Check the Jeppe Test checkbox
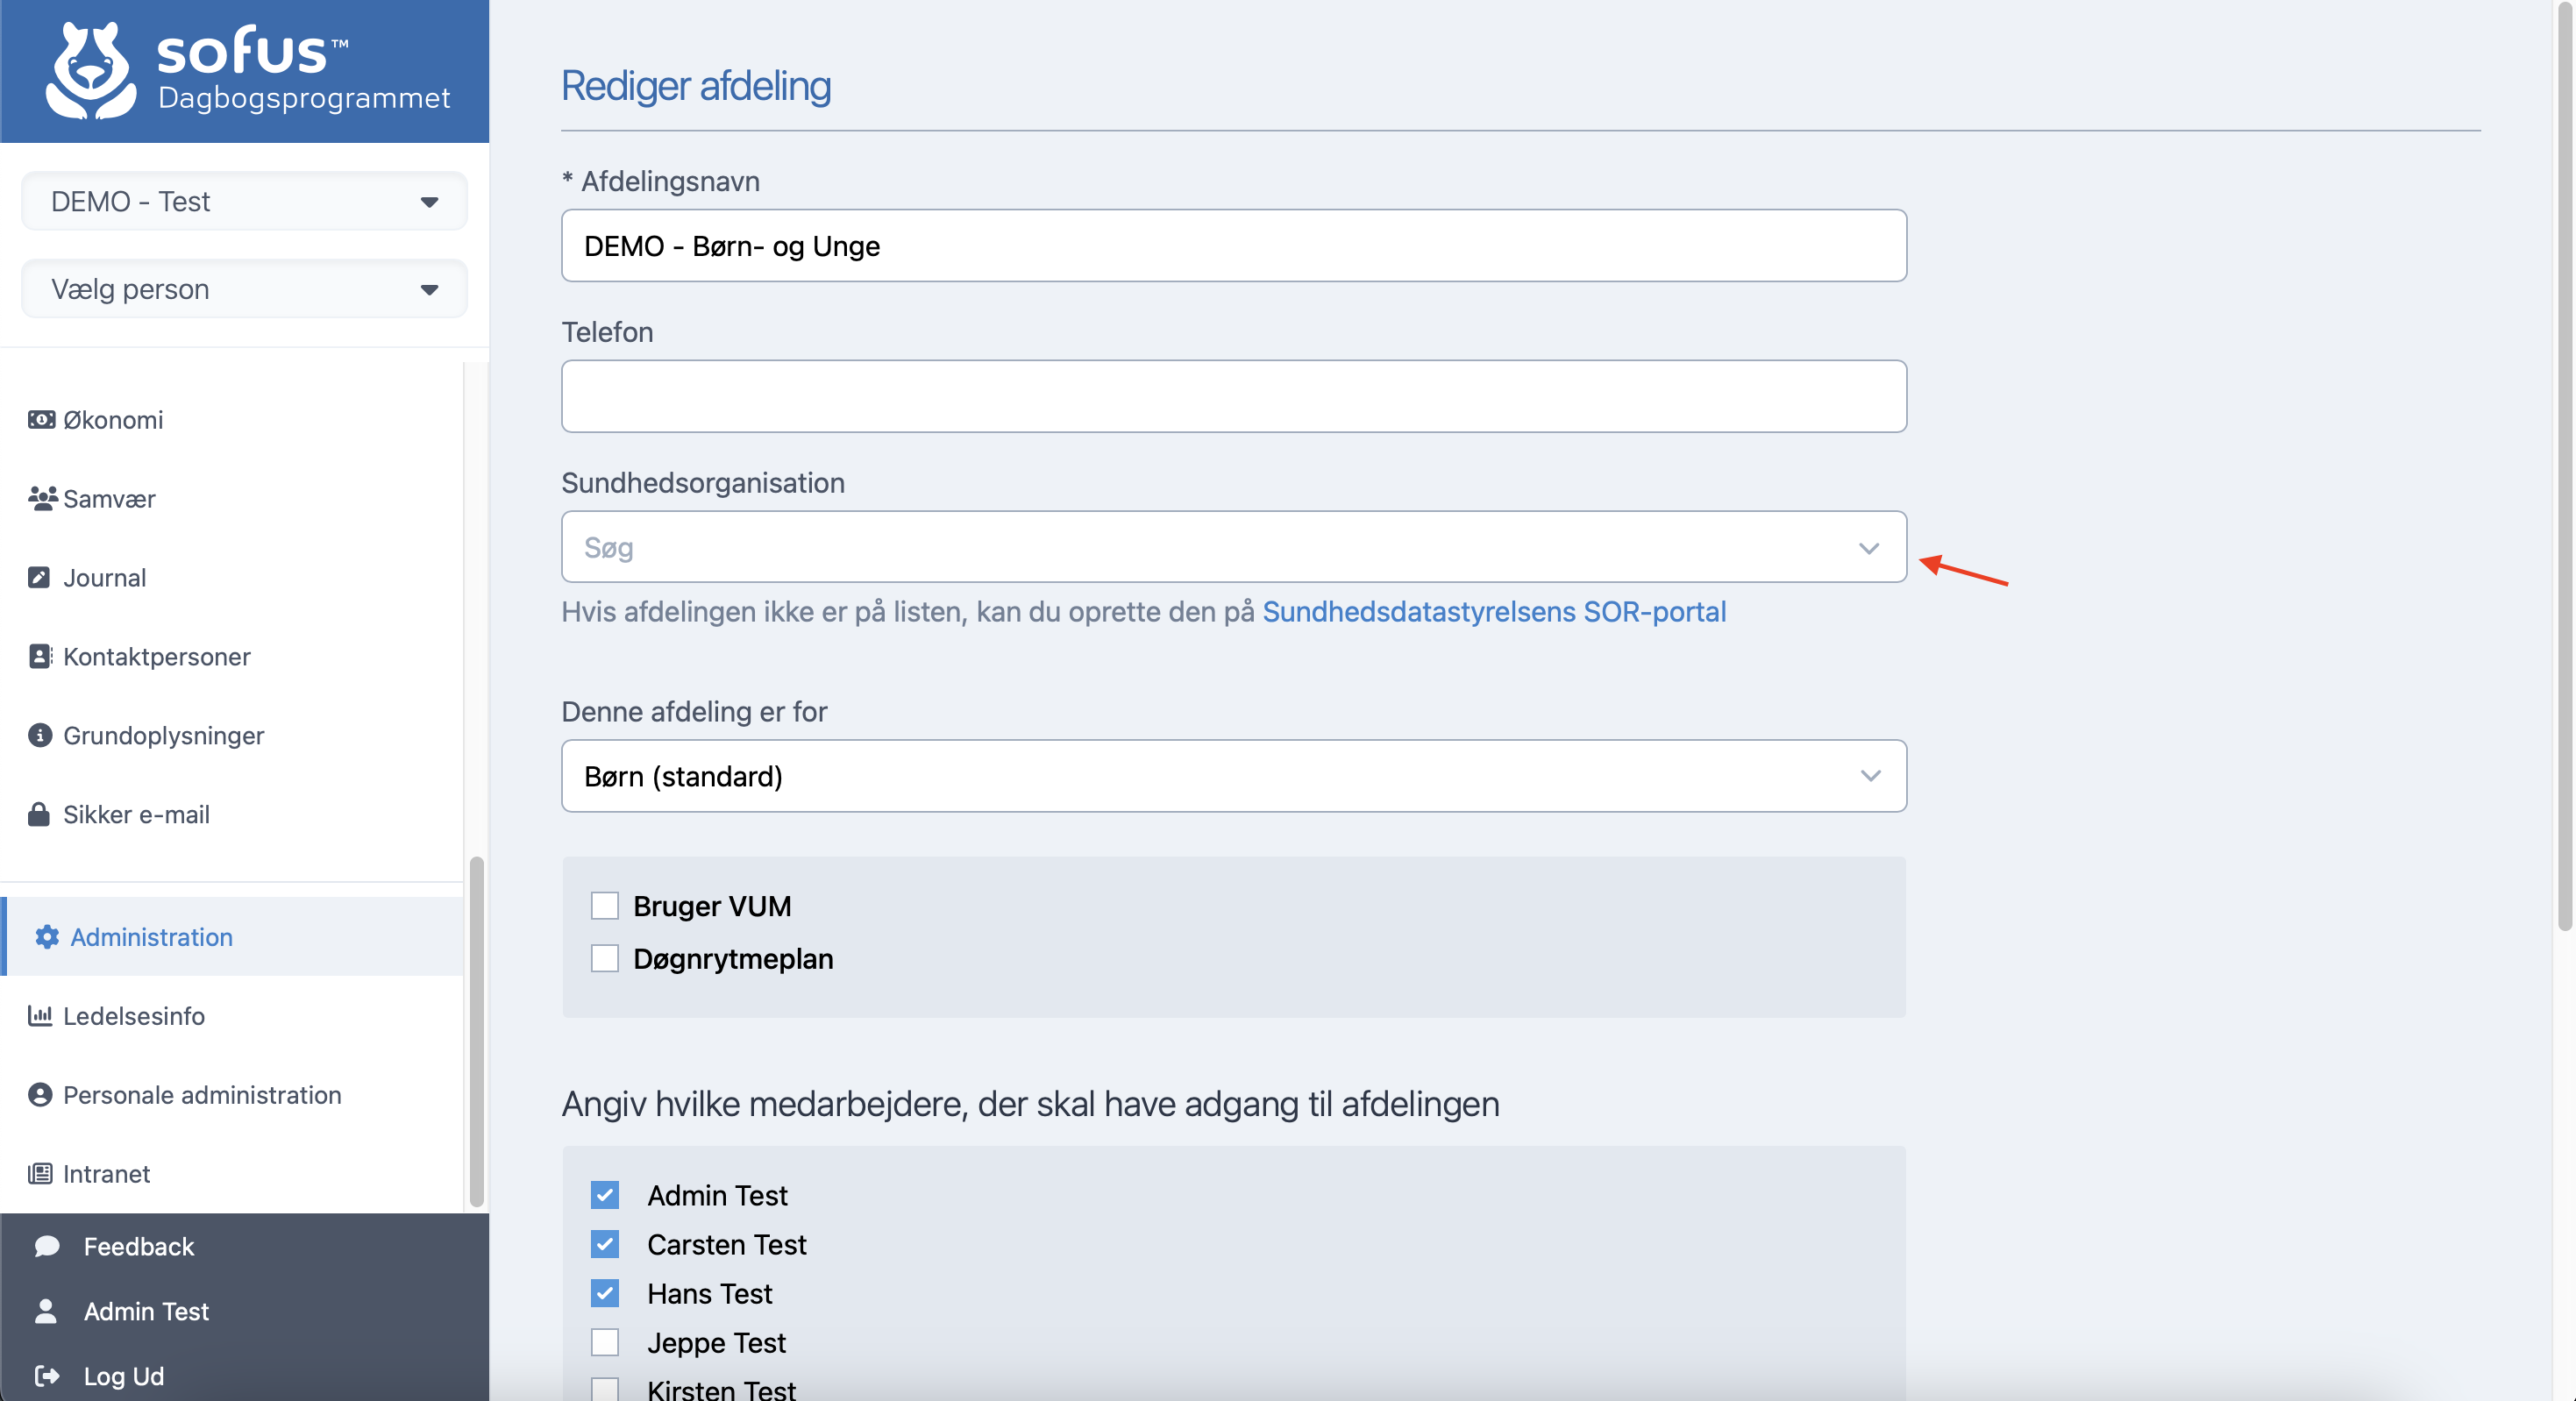The width and height of the screenshot is (2576, 1401). tap(605, 1342)
